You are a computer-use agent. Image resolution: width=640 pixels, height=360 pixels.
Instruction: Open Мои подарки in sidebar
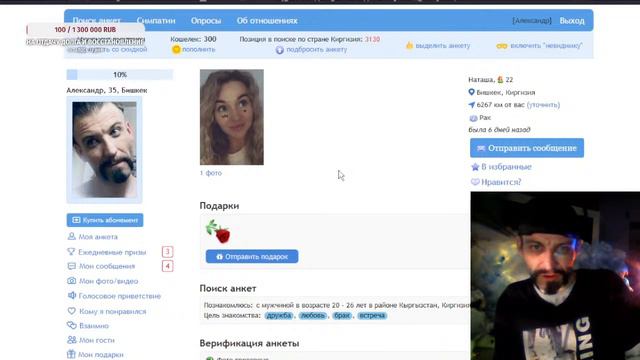tap(101, 355)
